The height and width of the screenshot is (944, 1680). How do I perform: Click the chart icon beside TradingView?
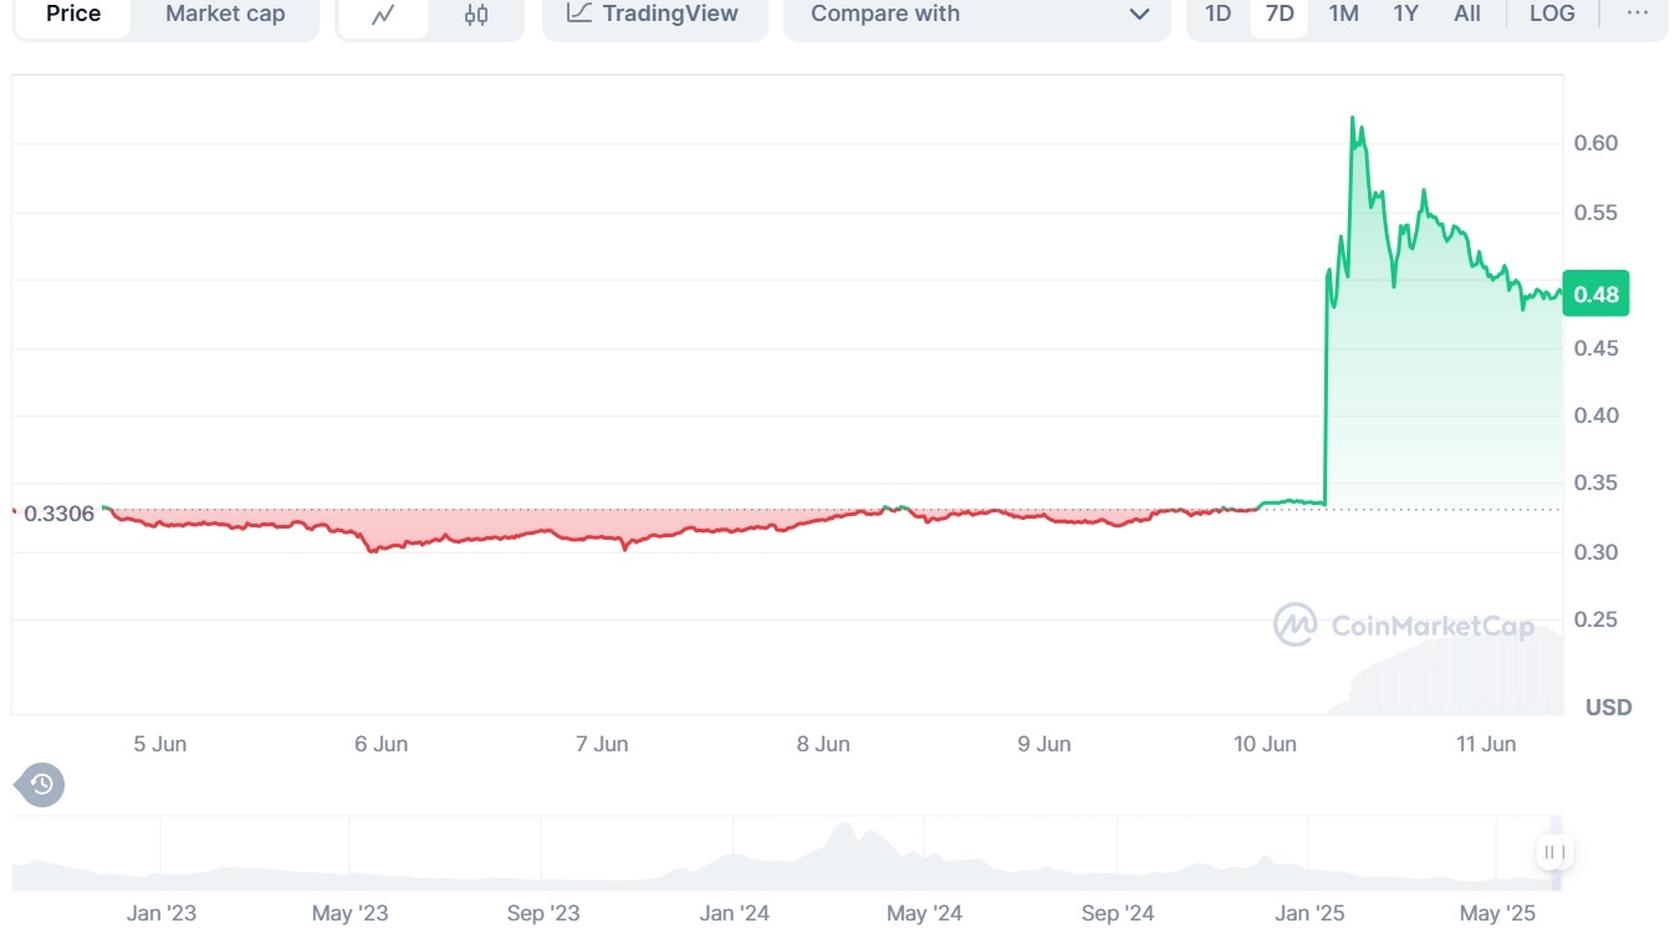click(x=579, y=13)
